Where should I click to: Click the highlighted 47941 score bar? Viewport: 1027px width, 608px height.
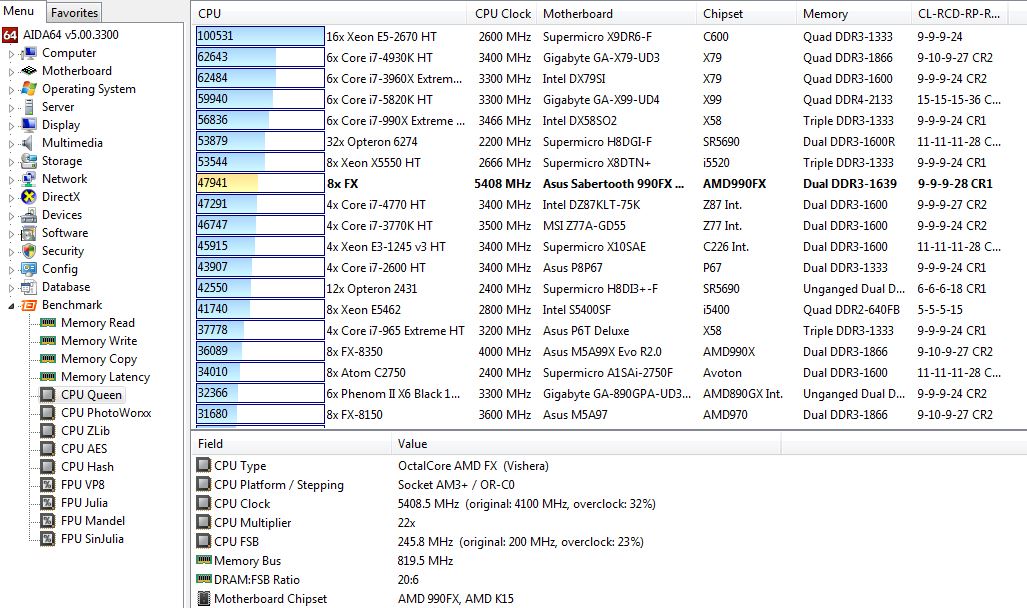pos(260,183)
